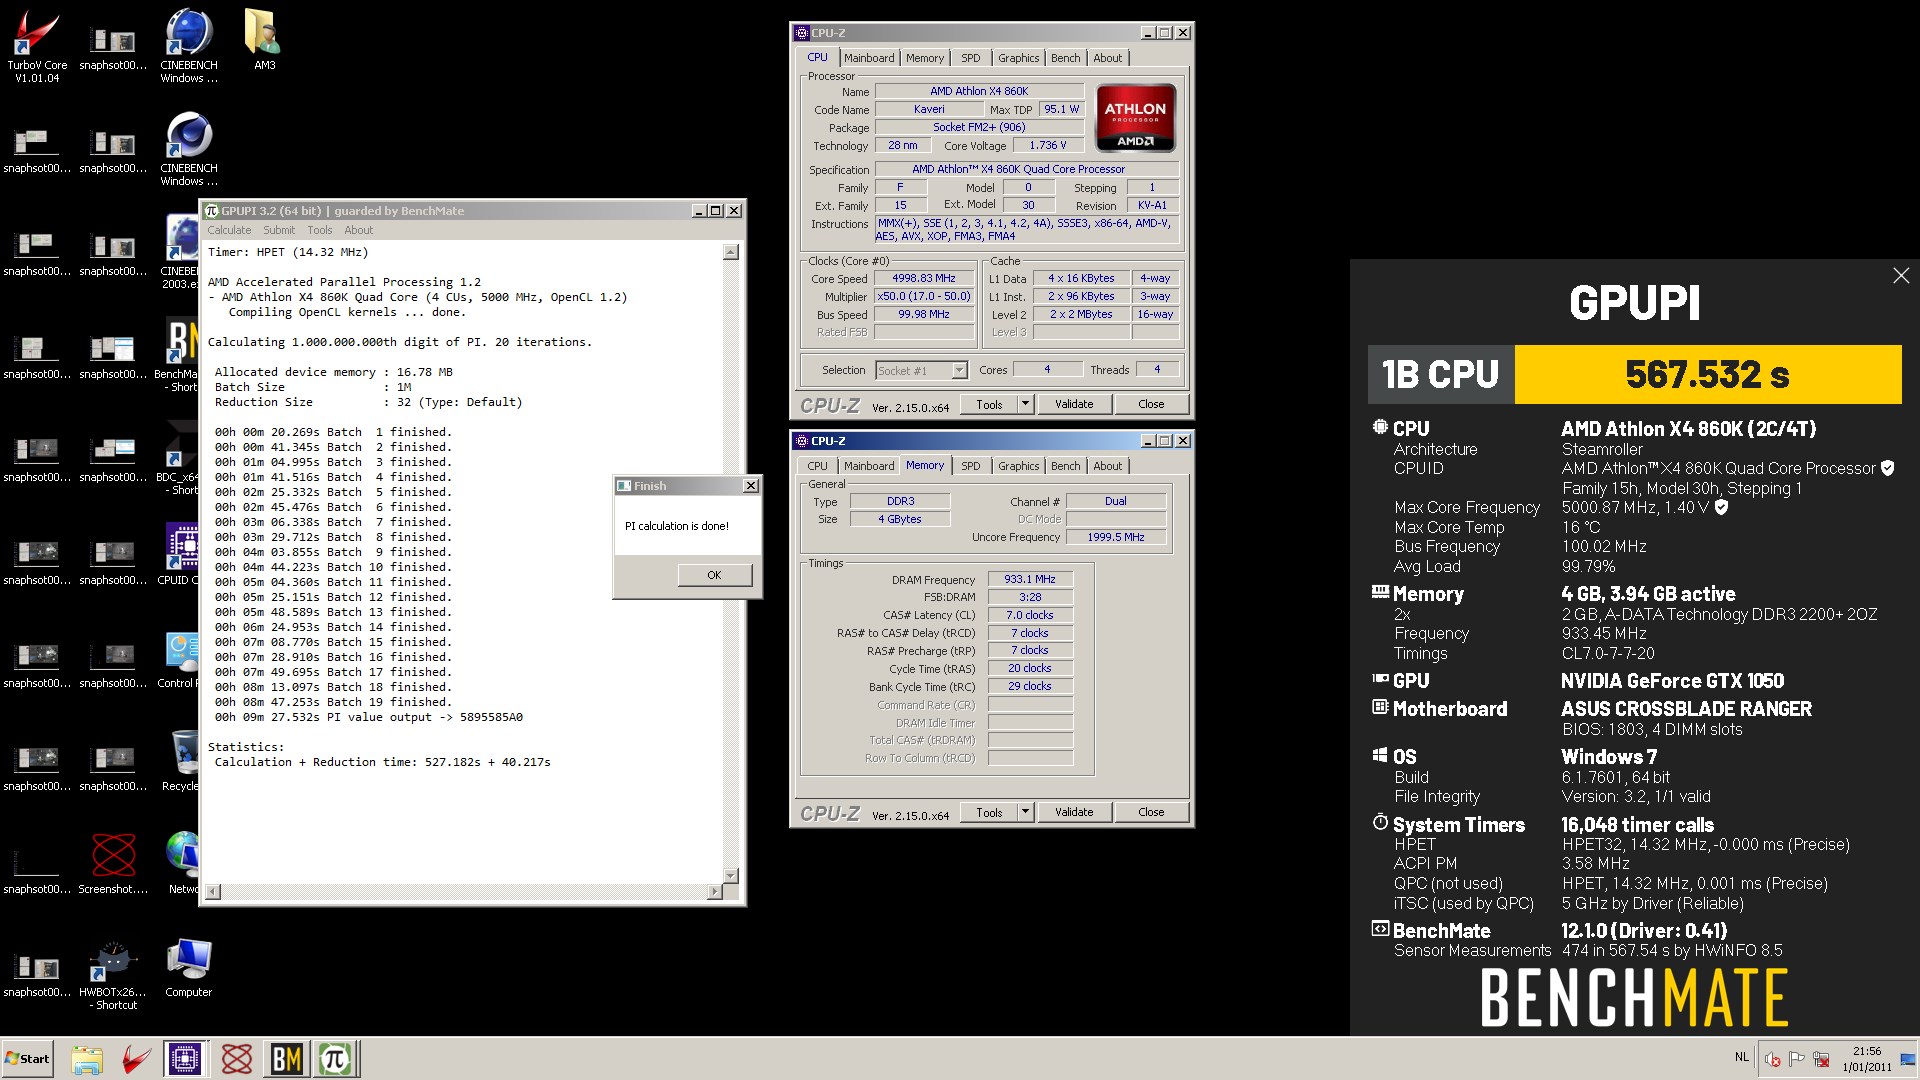Confirm the Finish dialog with OK
The image size is (1920, 1080).
714,575
